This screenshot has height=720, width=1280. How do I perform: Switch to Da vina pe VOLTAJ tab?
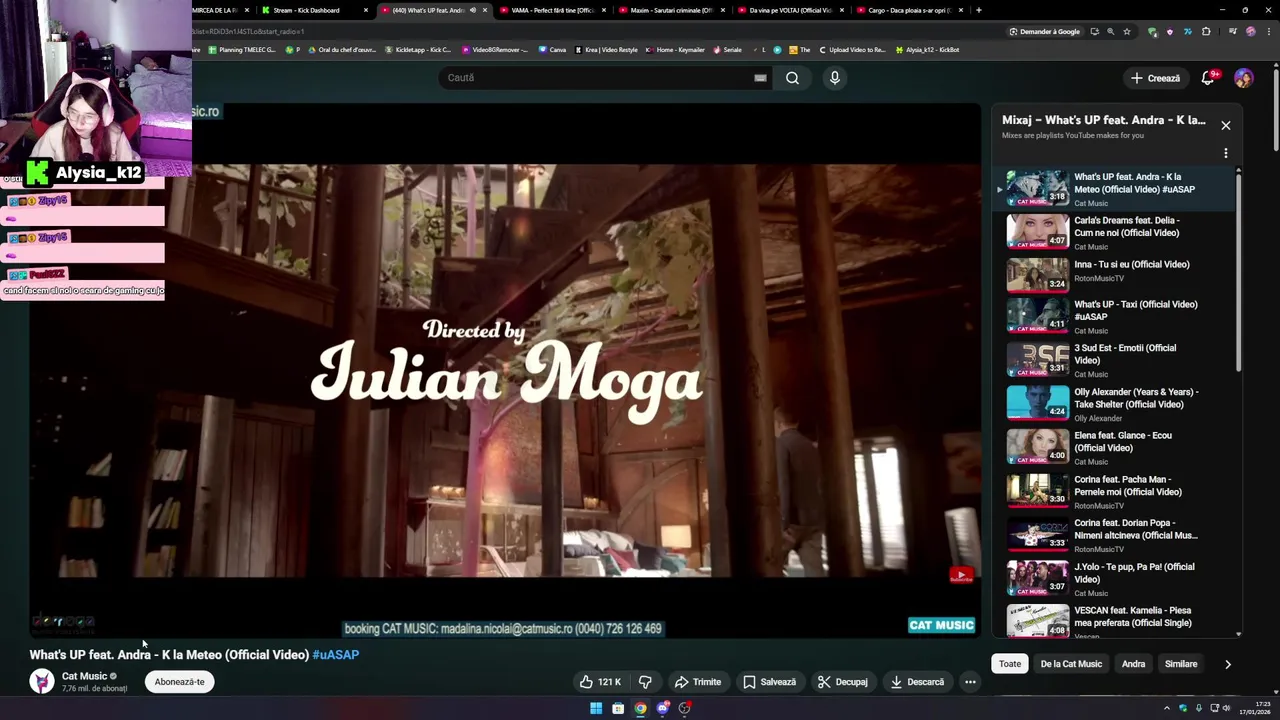[x=790, y=10]
